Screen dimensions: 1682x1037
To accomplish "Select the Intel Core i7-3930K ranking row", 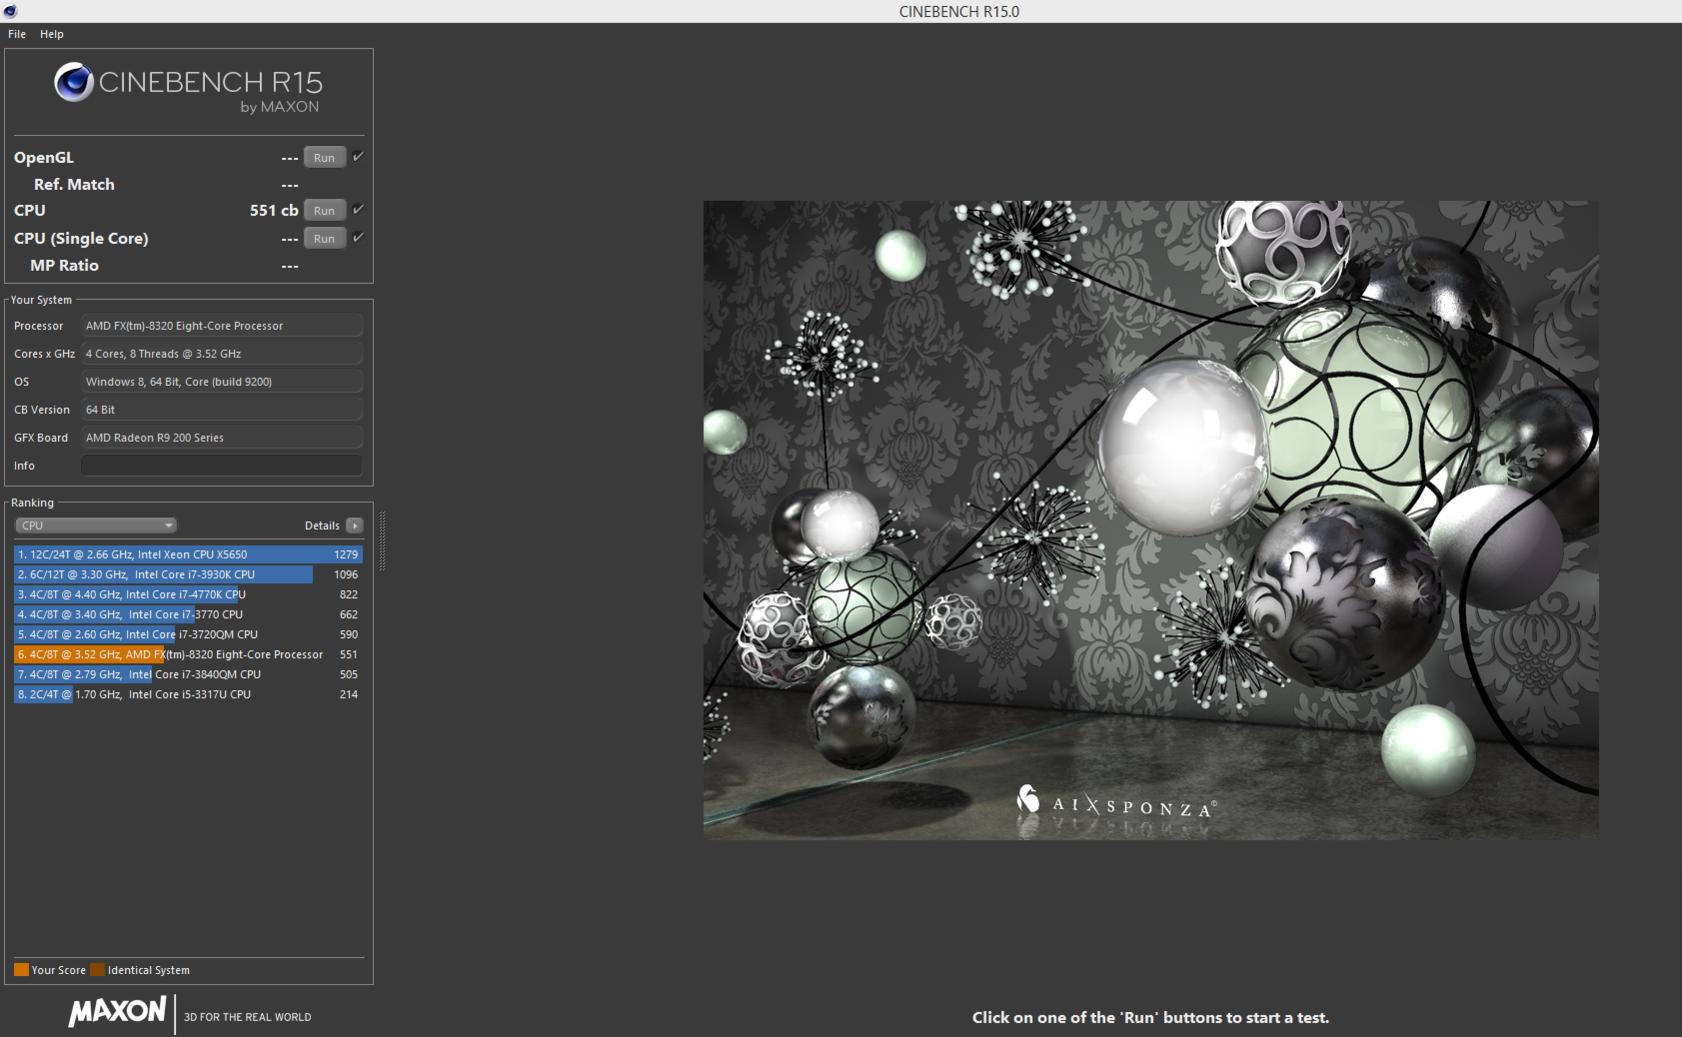I will (188, 574).
